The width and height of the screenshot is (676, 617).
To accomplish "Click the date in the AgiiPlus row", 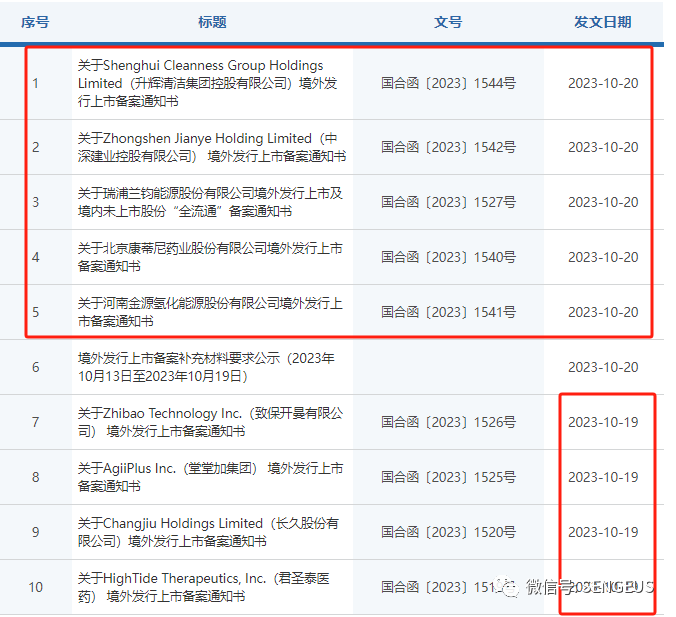I will tap(603, 477).
